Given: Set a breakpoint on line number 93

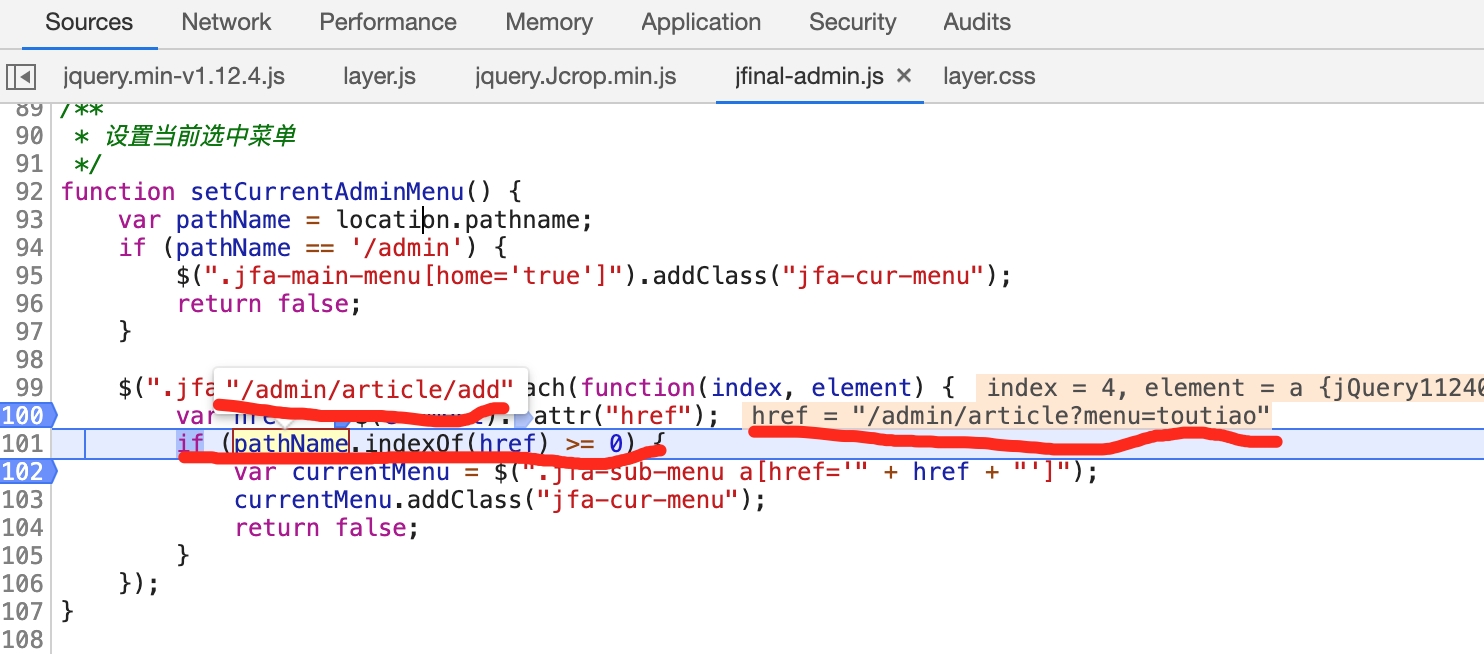Looking at the screenshot, I should point(30,219).
